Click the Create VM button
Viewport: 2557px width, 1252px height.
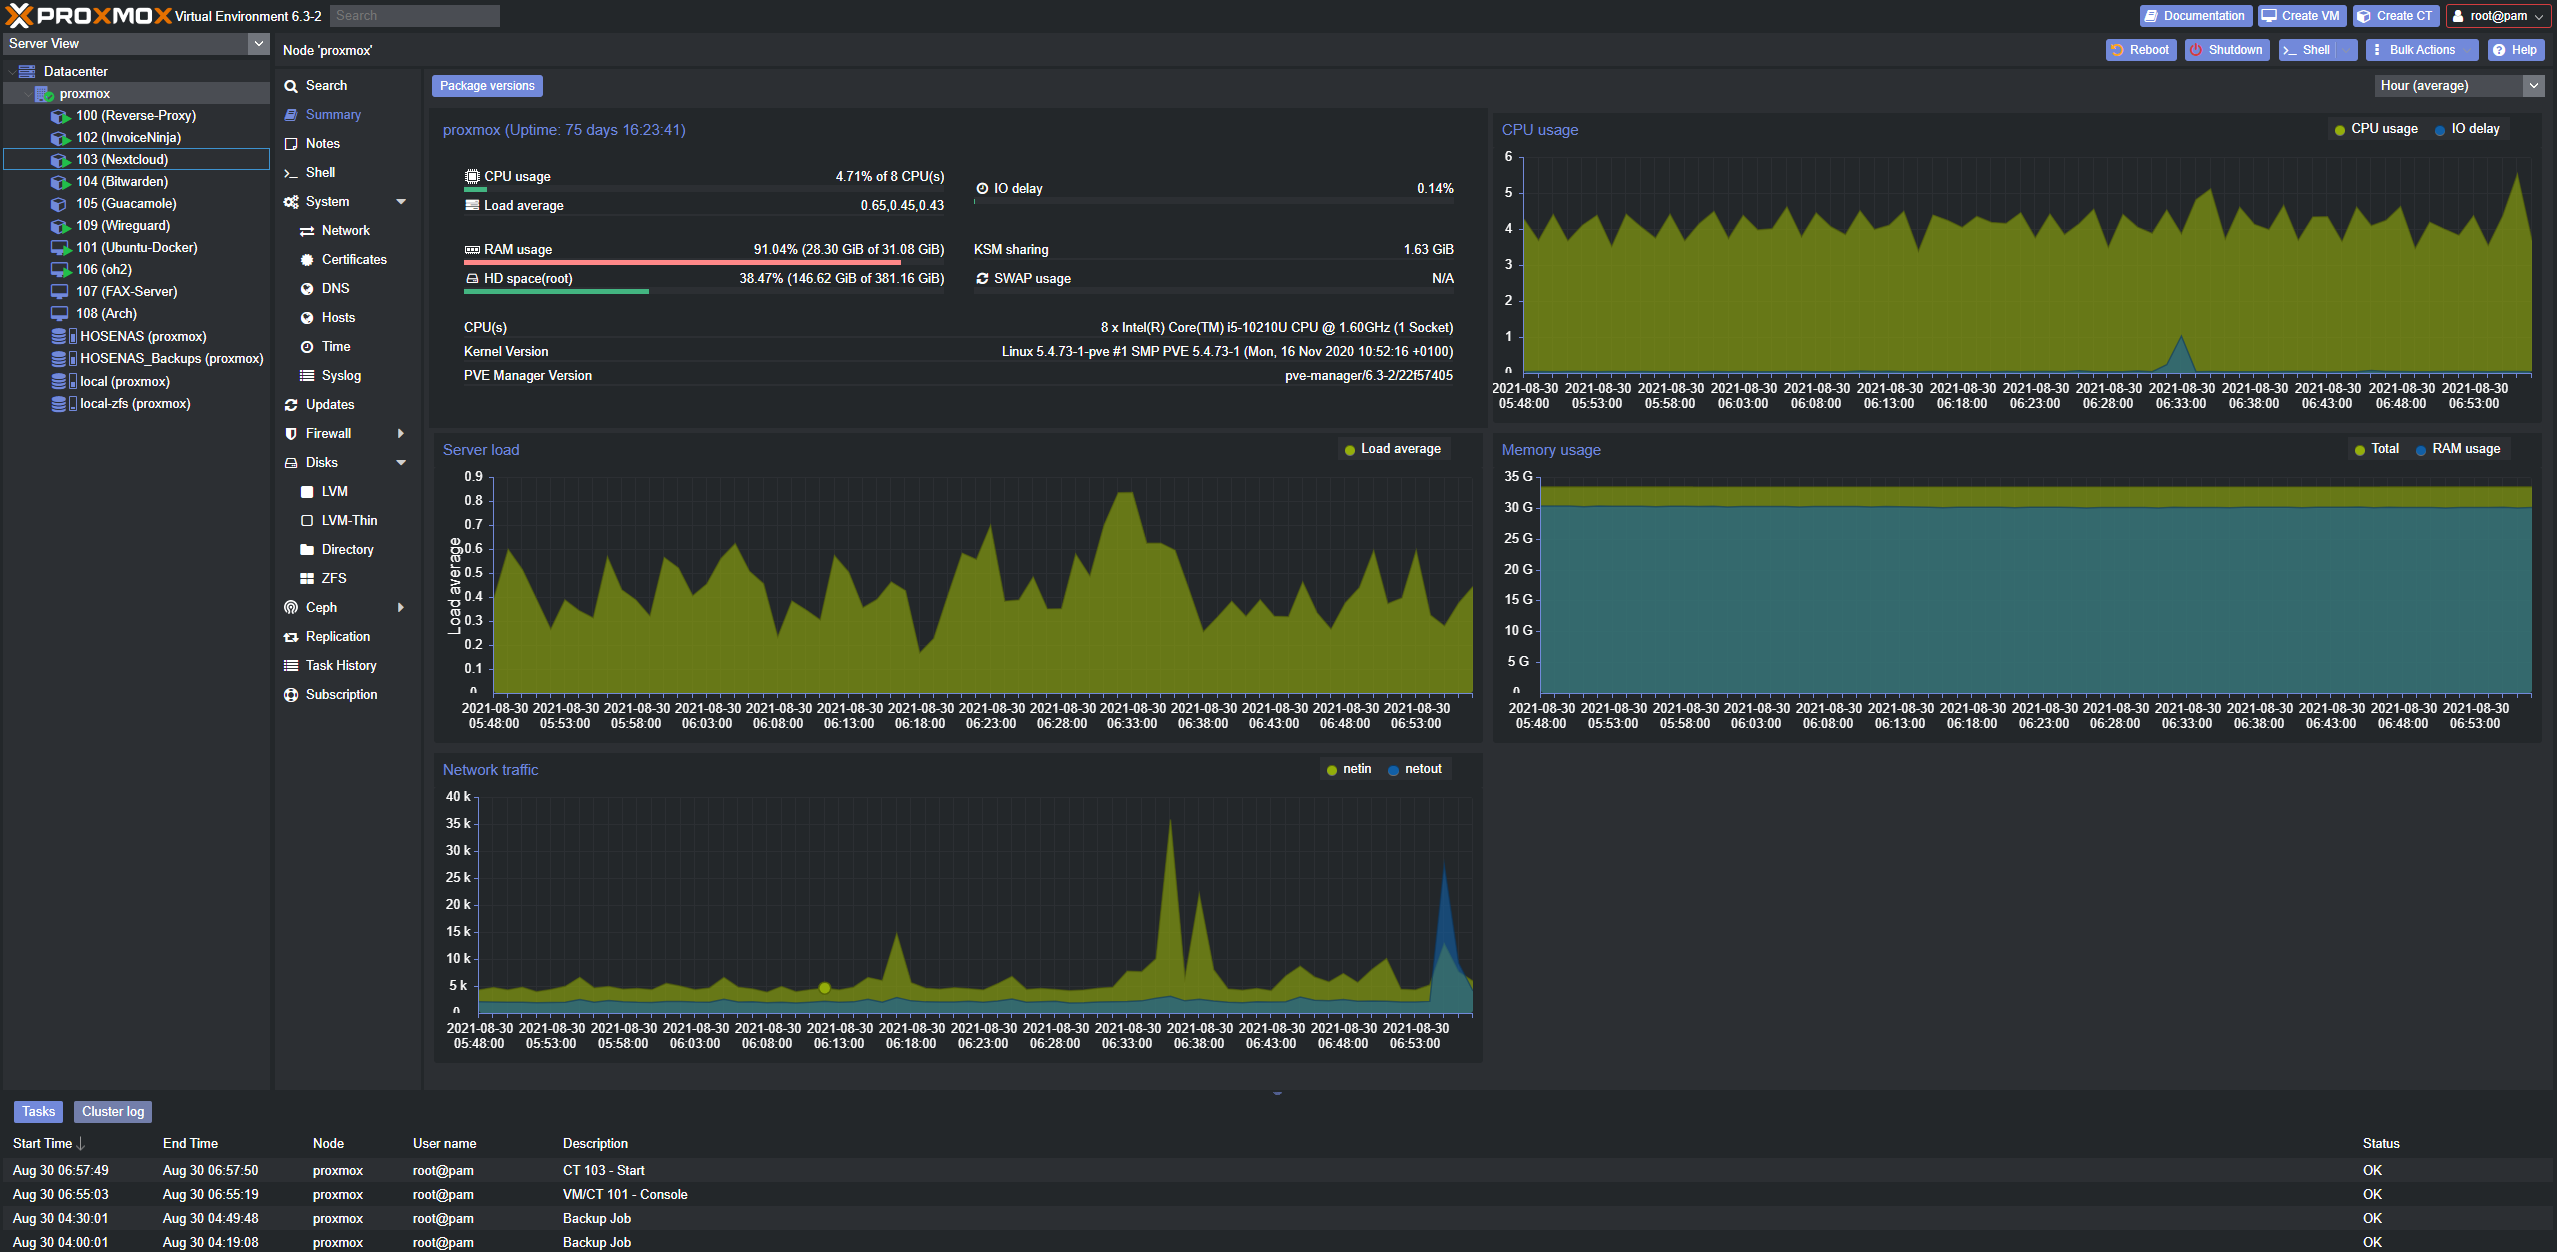2302,16
